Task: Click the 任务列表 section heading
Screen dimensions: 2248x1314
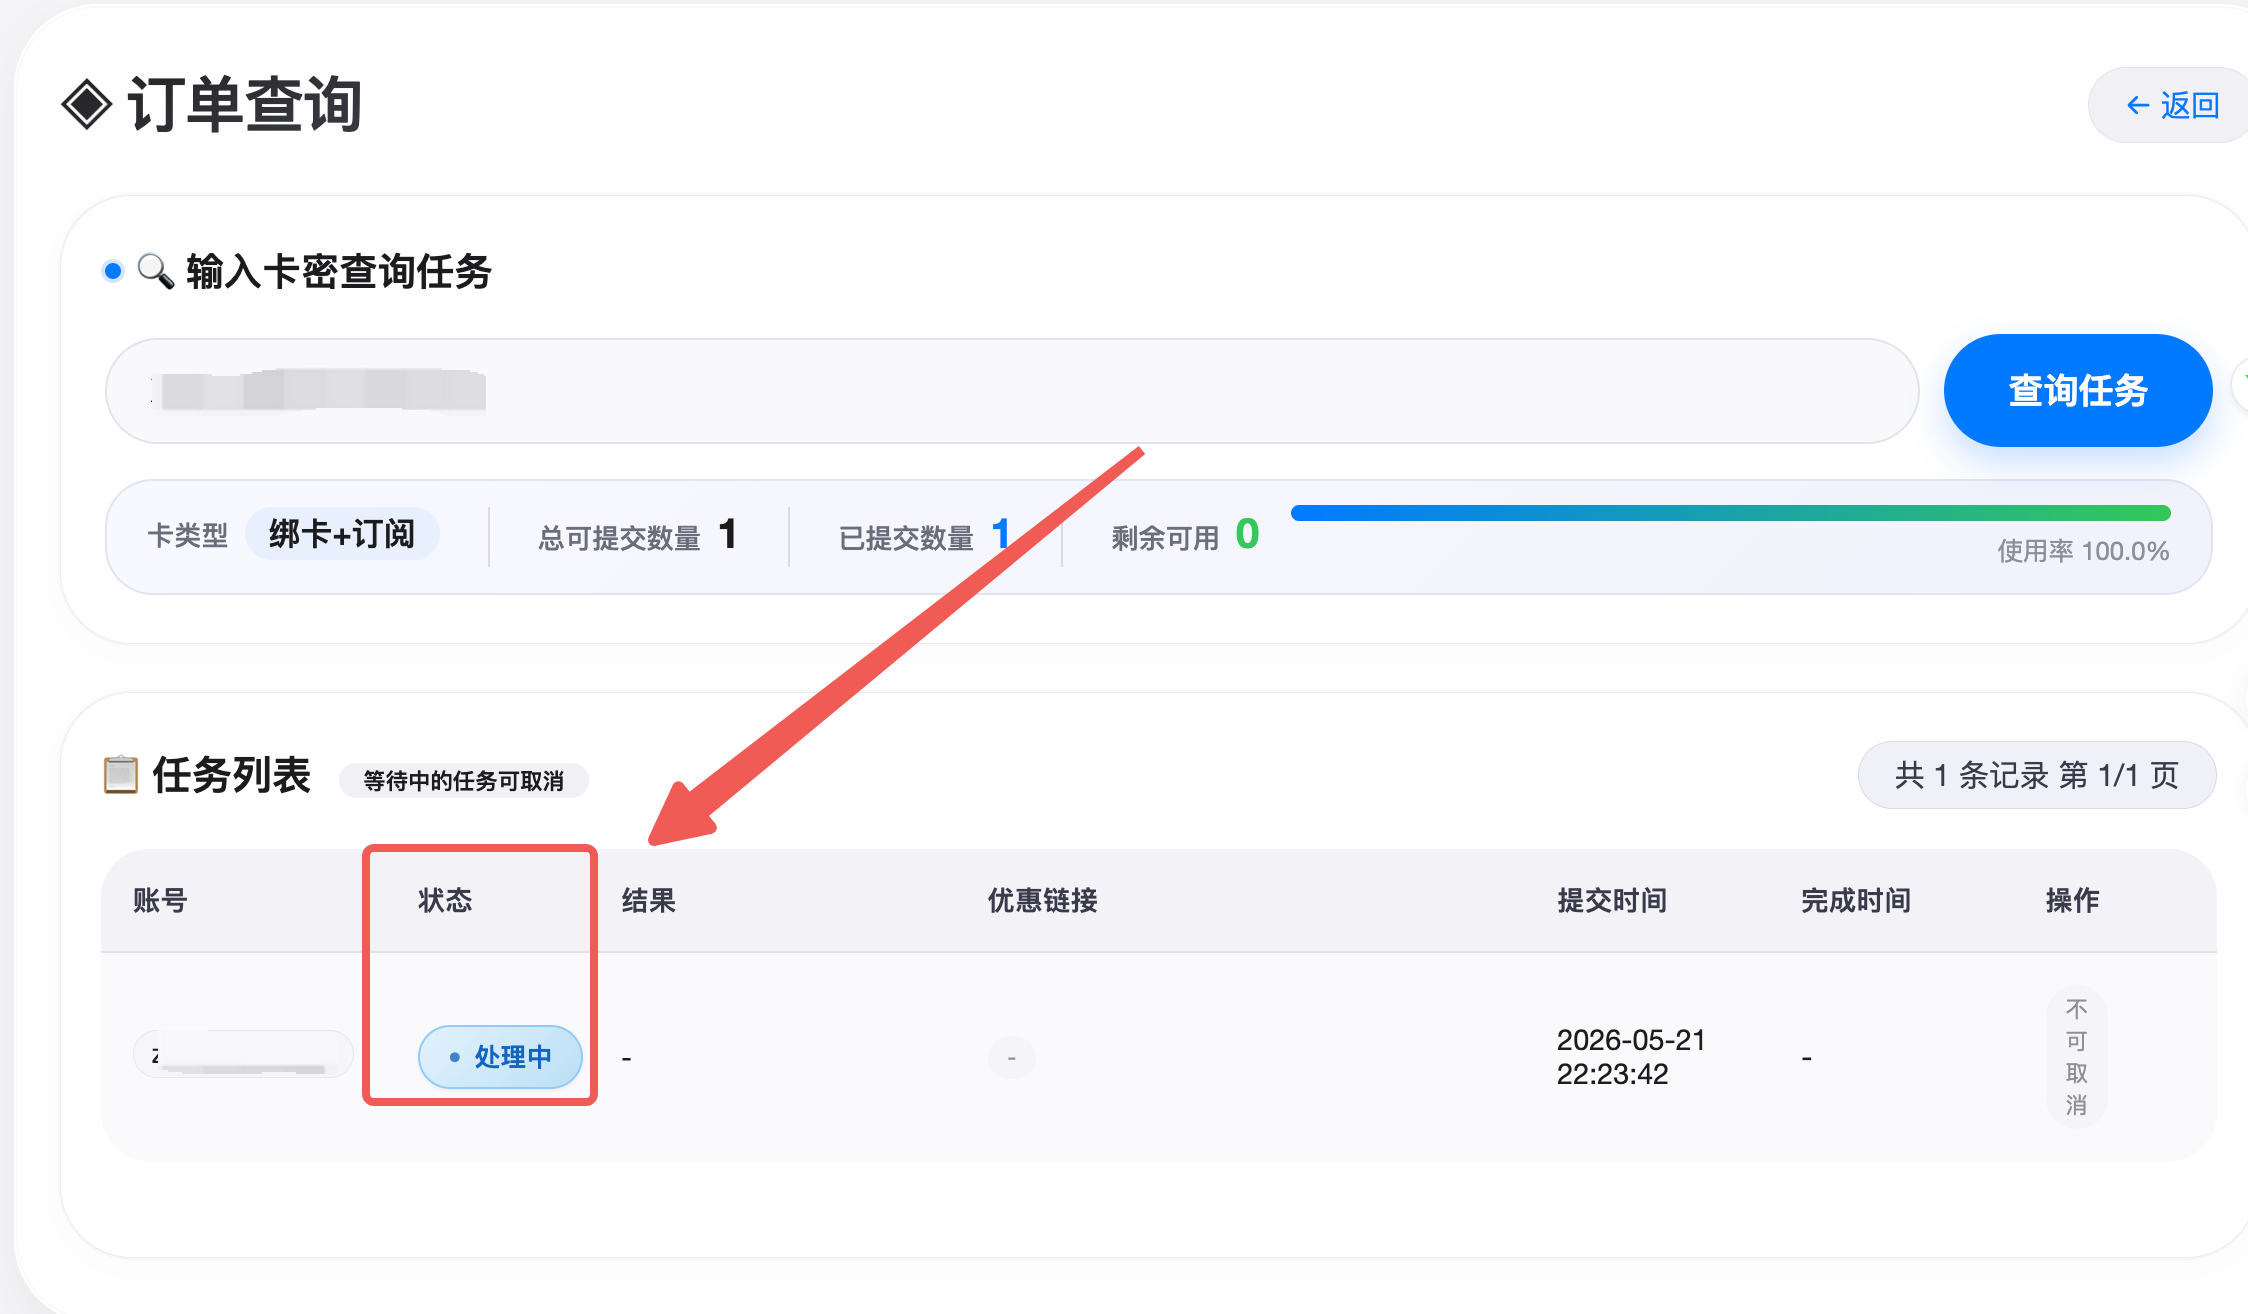Action: click(x=232, y=775)
